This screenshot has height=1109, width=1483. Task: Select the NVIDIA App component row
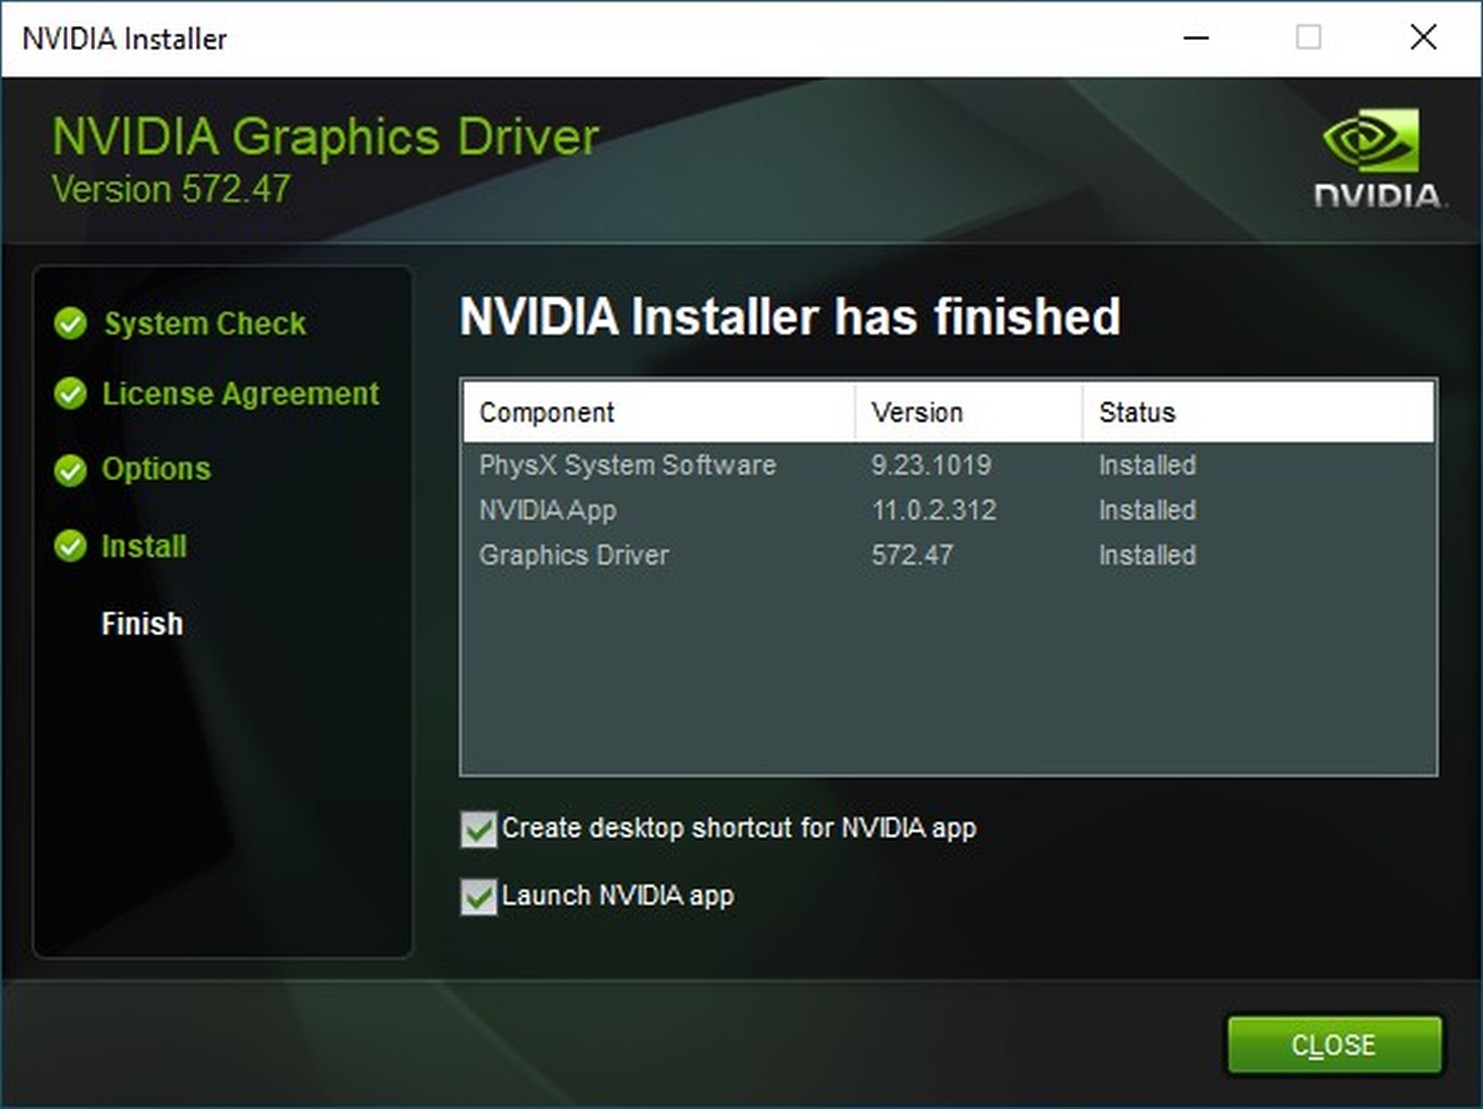(x=948, y=510)
